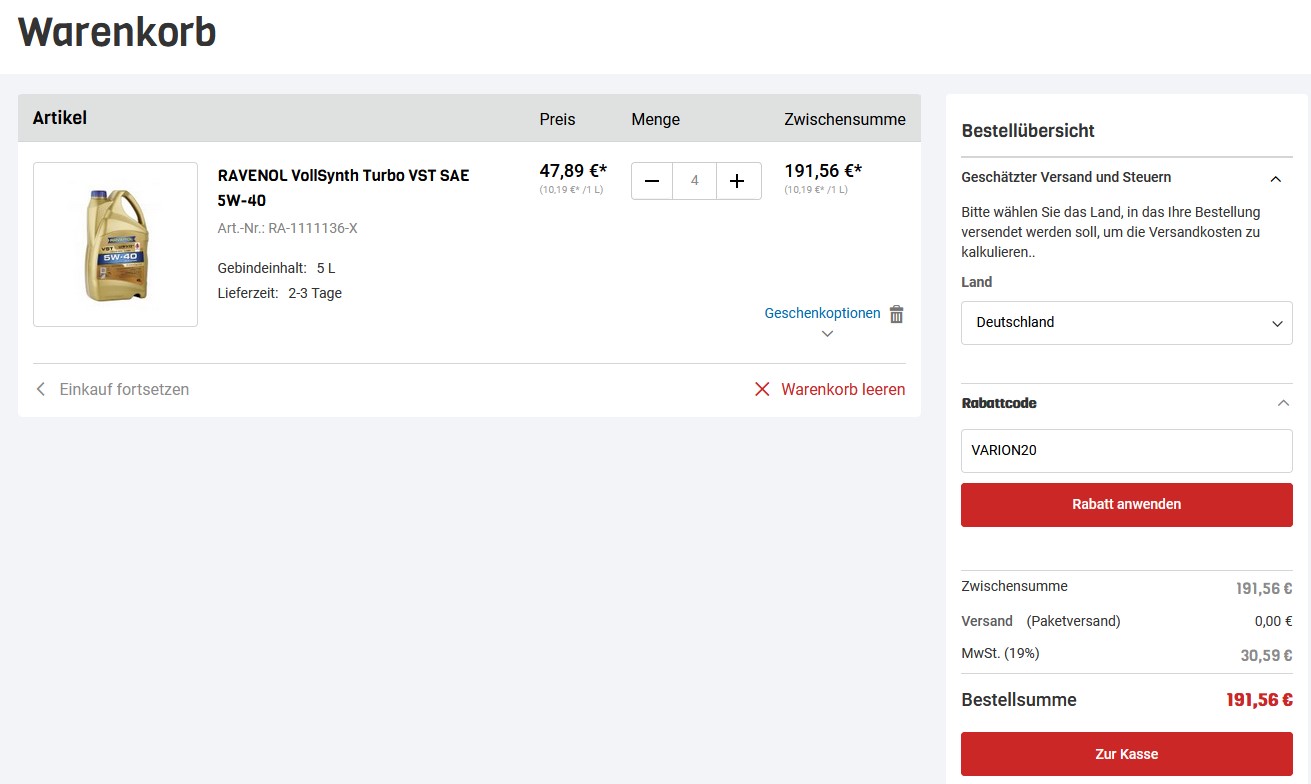Click the Menge column header
1311x784 pixels.
[655, 119]
